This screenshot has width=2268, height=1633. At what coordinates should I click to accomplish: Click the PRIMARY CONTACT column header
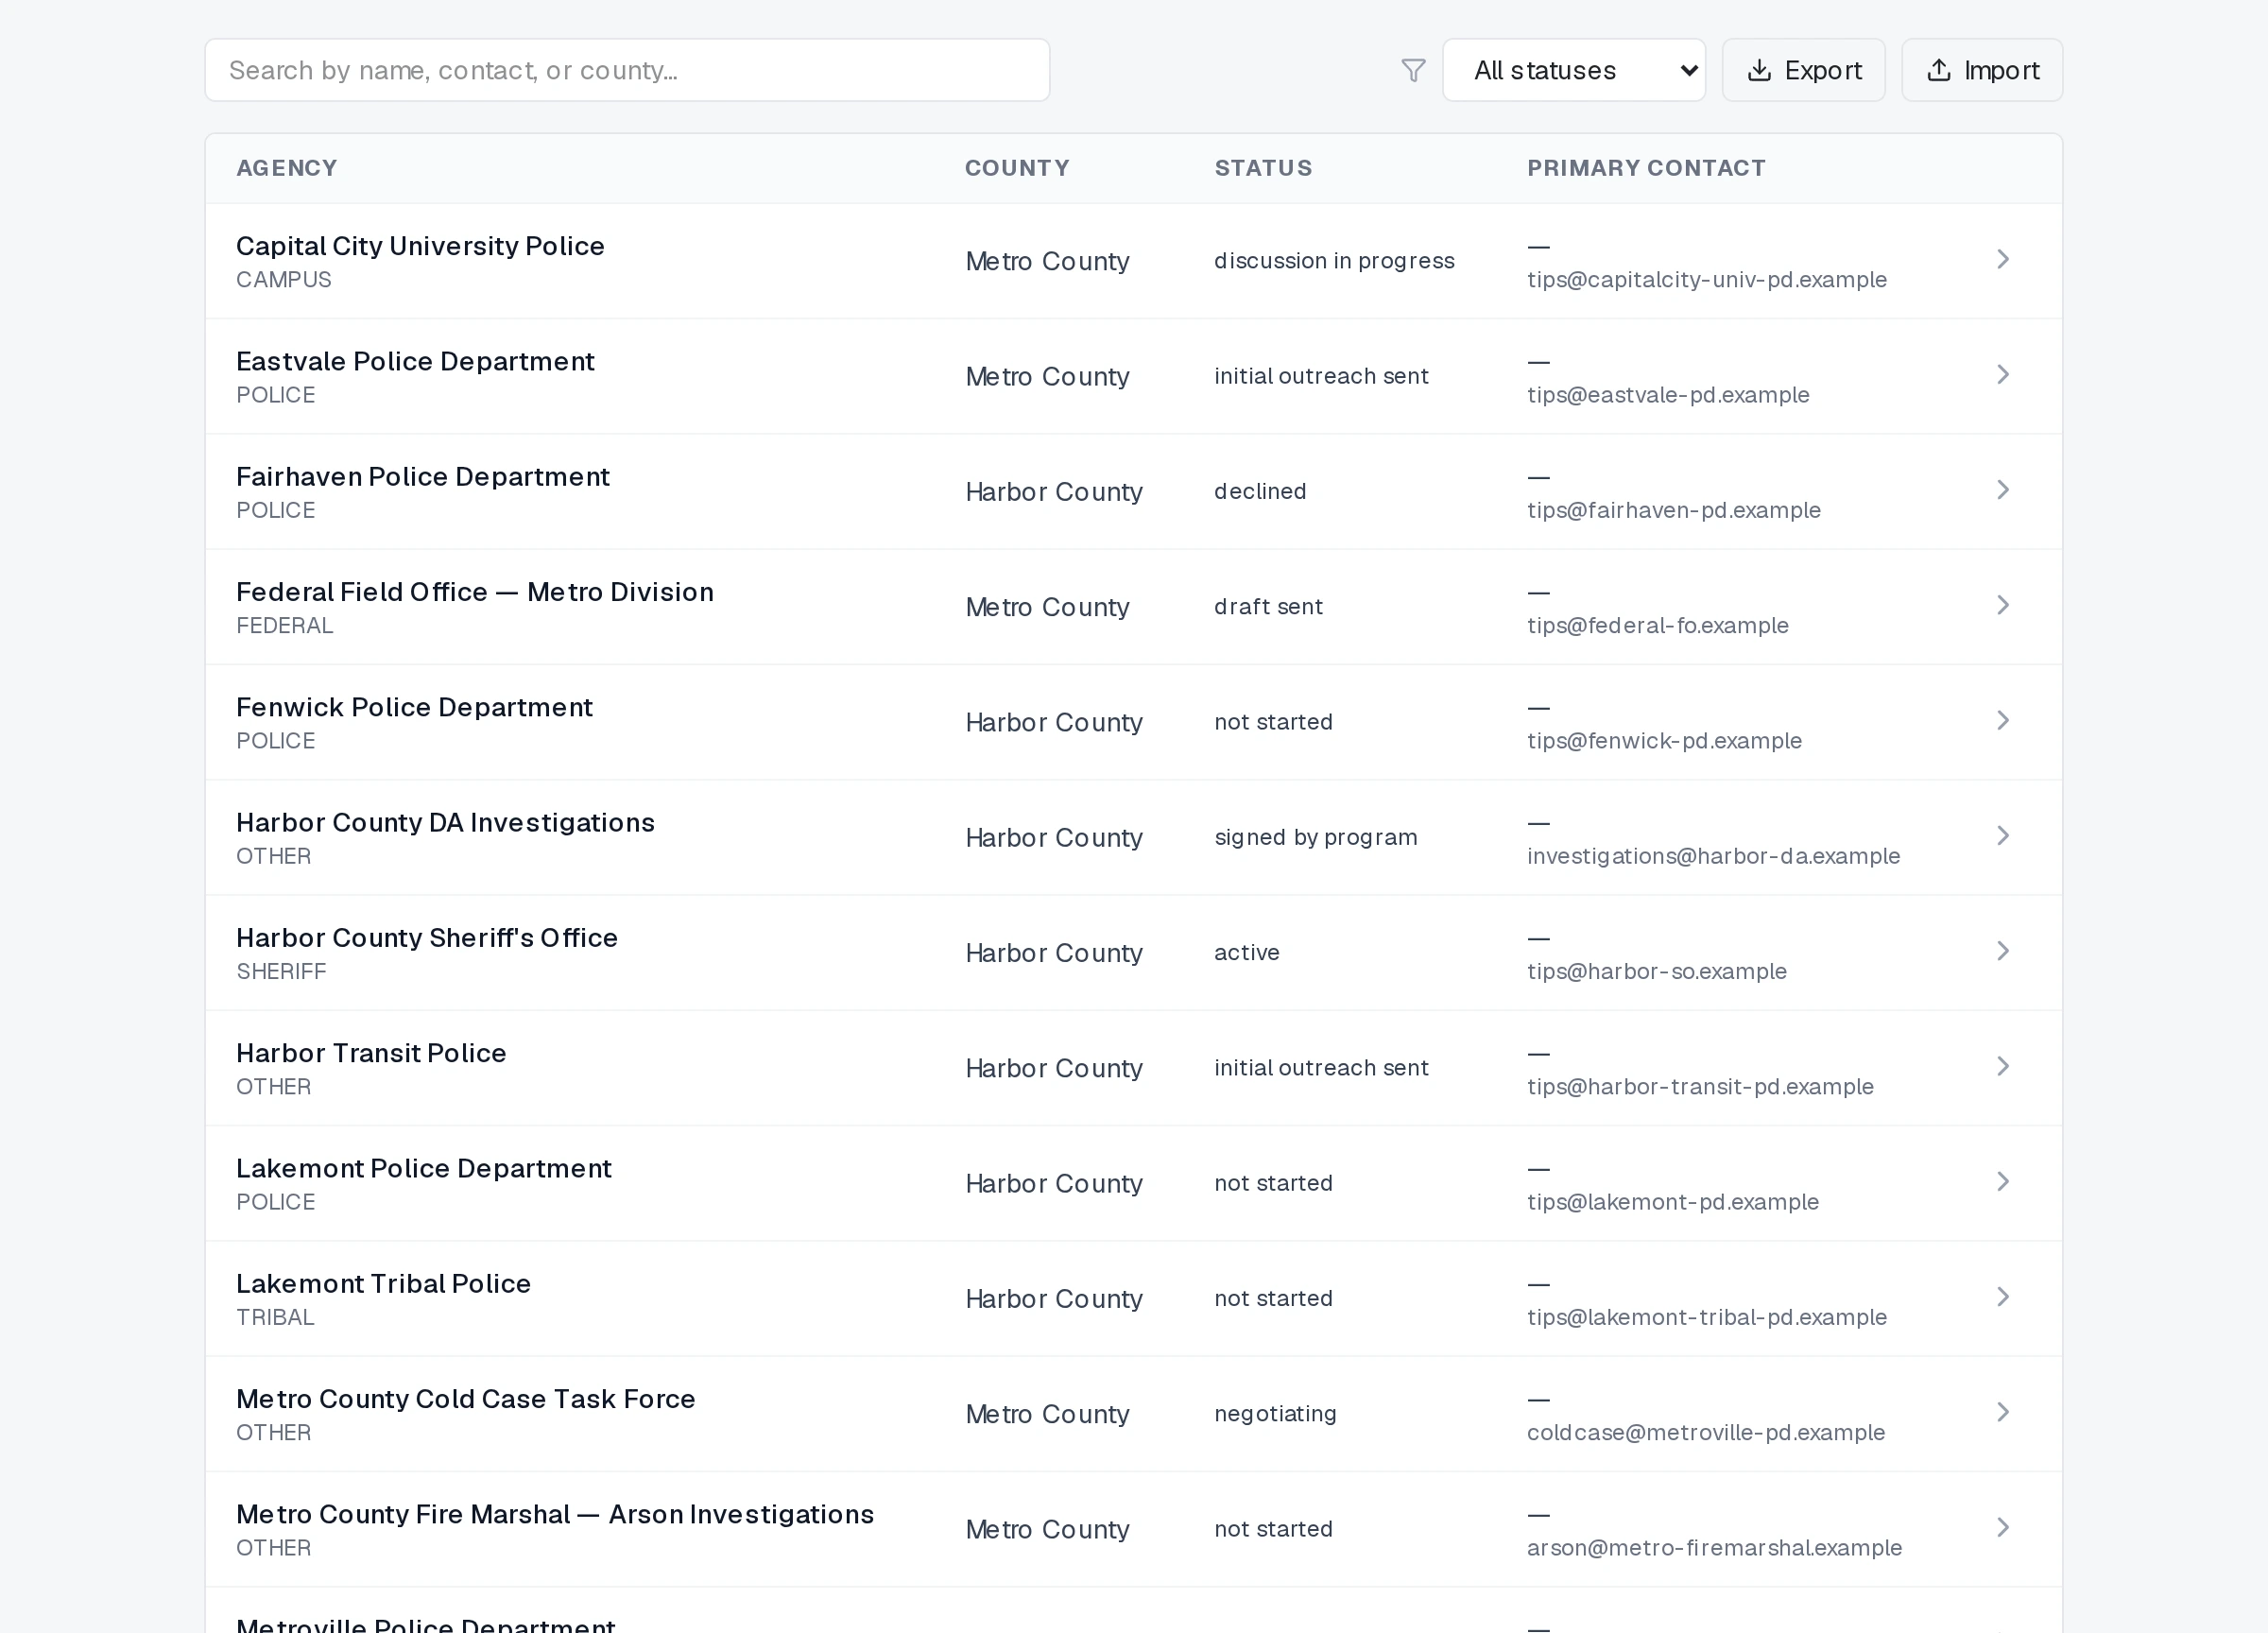tap(1646, 168)
